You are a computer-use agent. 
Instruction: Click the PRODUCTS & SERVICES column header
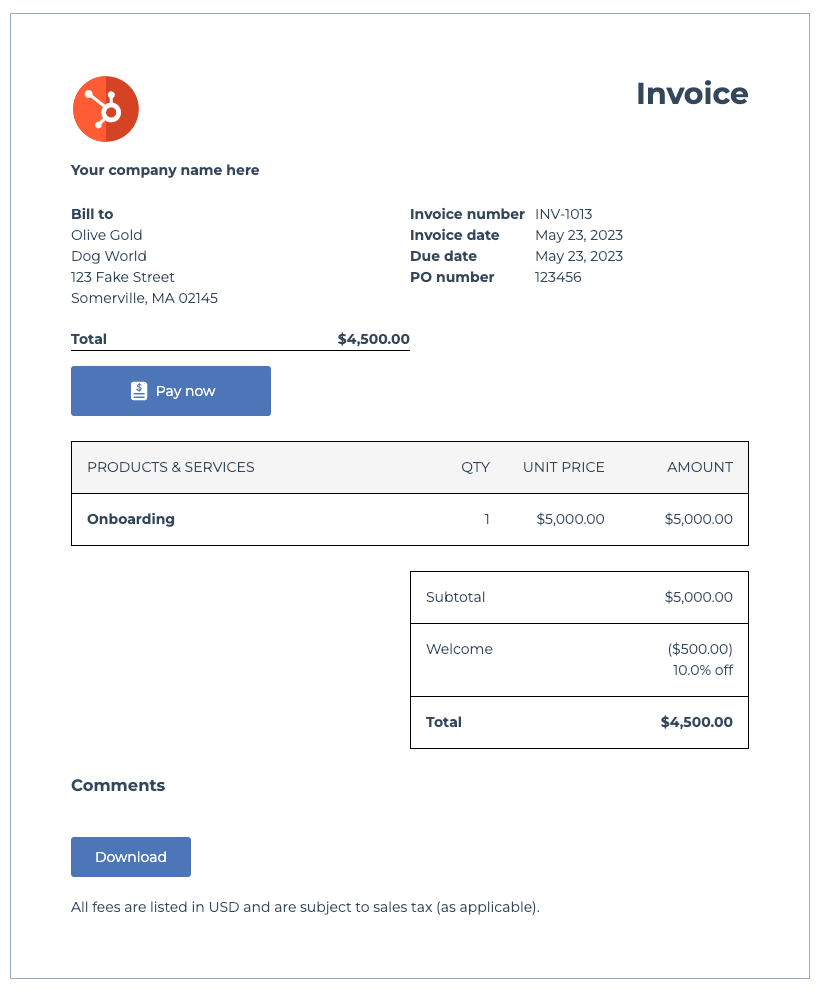pos(171,467)
